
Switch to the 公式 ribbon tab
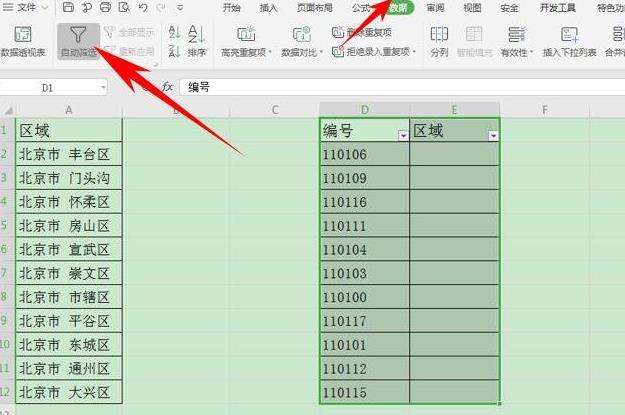[361, 7]
